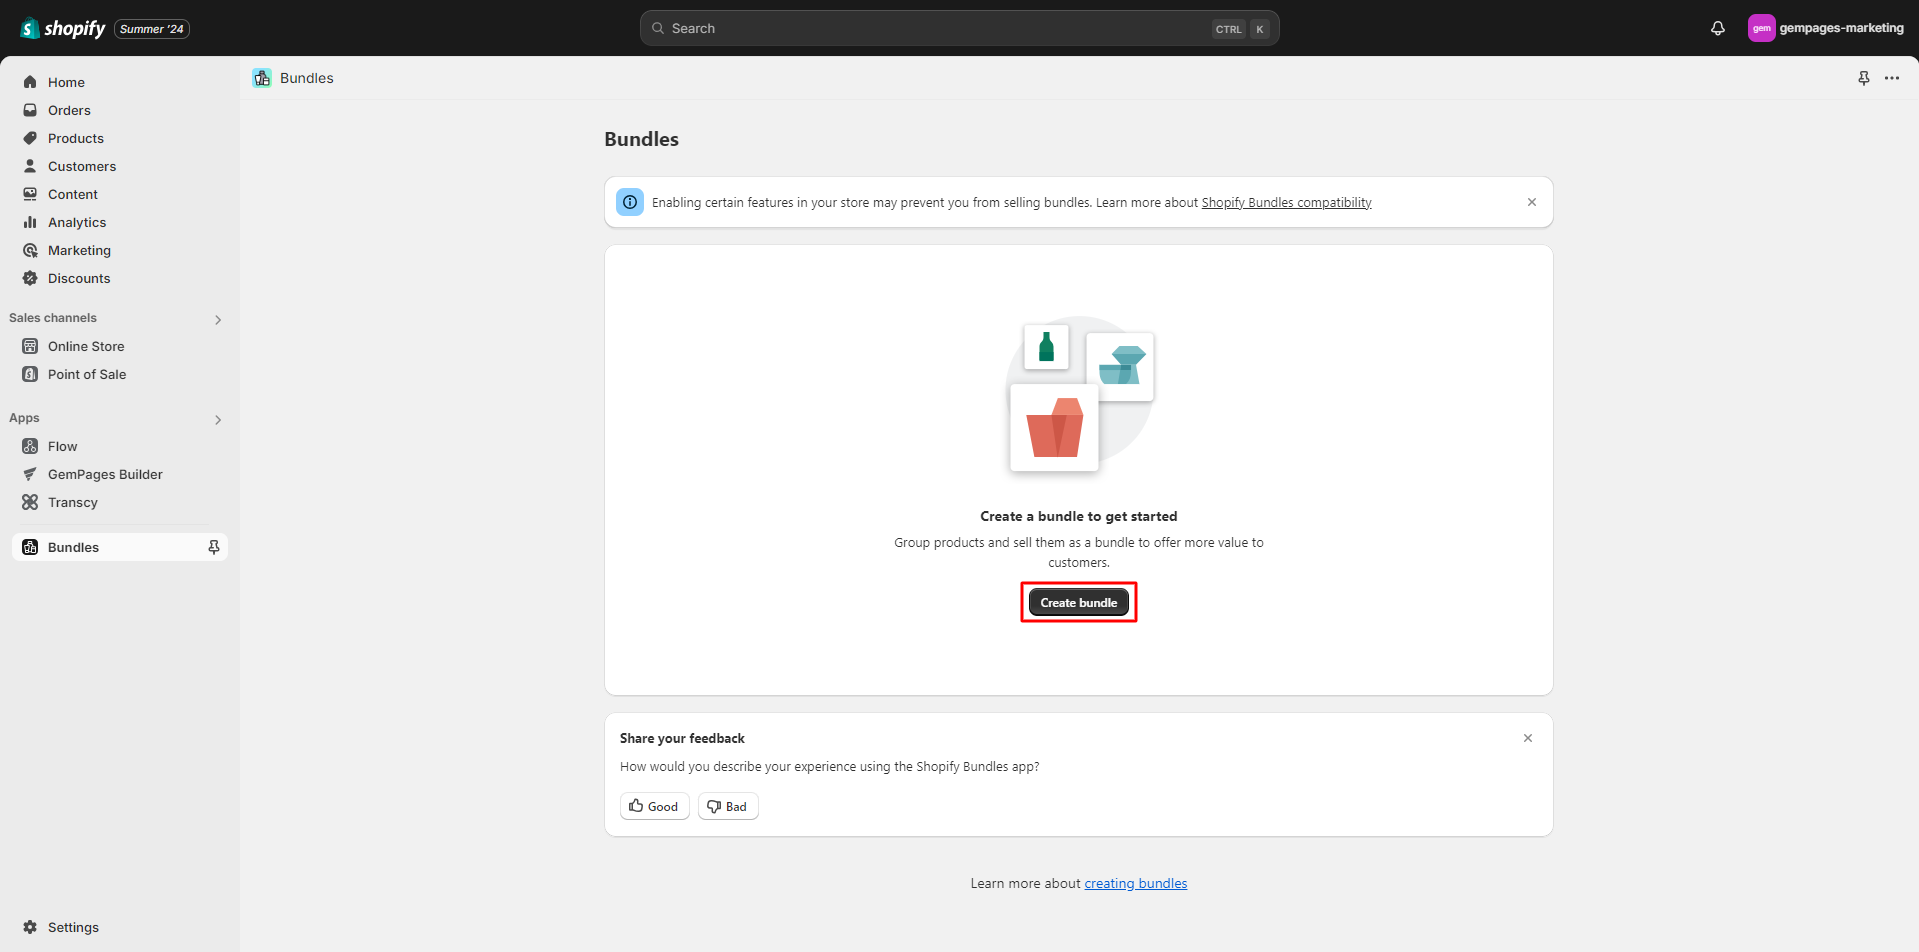1919x952 pixels.
Task: Select Products in the navigation
Action: click(x=75, y=138)
